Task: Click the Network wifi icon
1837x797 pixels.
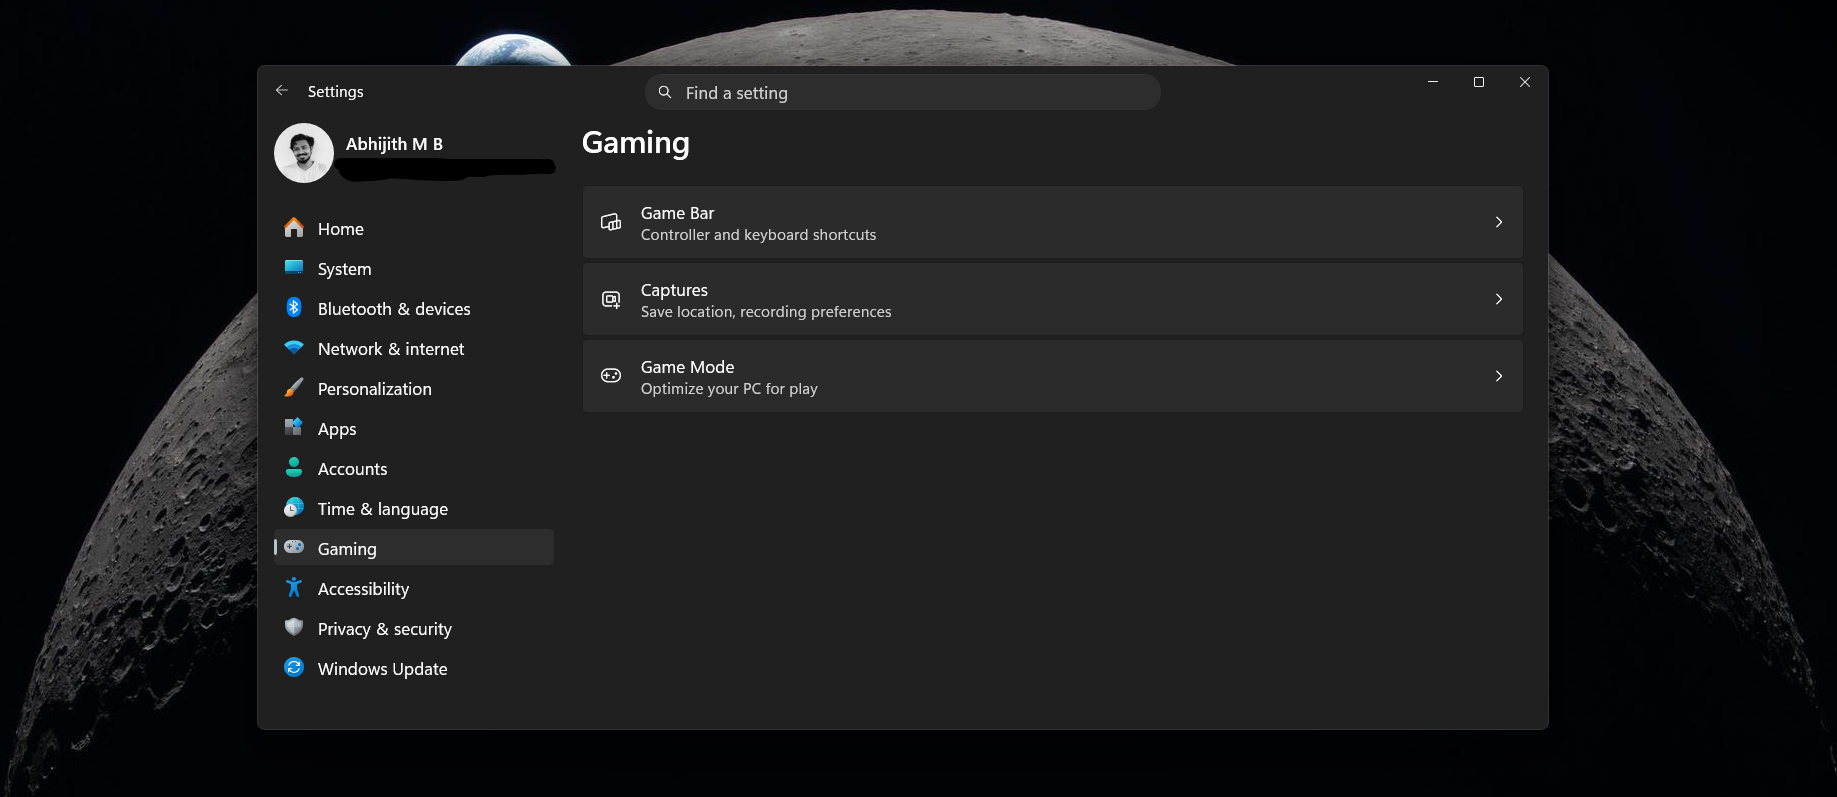Action: pyautogui.click(x=294, y=348)
